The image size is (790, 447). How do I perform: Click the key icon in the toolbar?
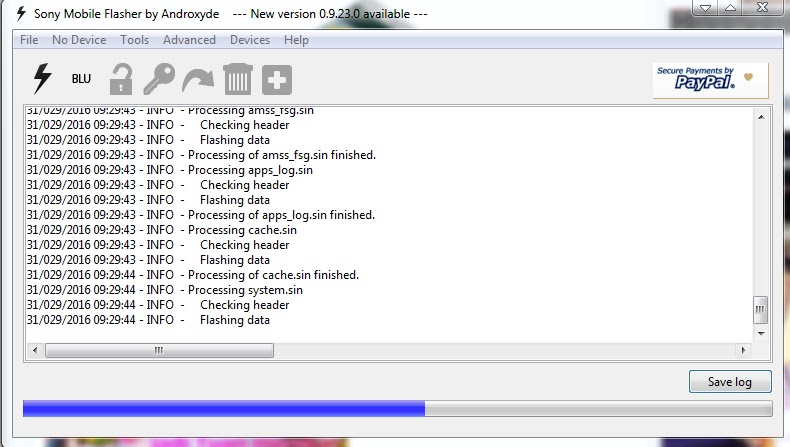pyautogui.click(x=159, y=79)
